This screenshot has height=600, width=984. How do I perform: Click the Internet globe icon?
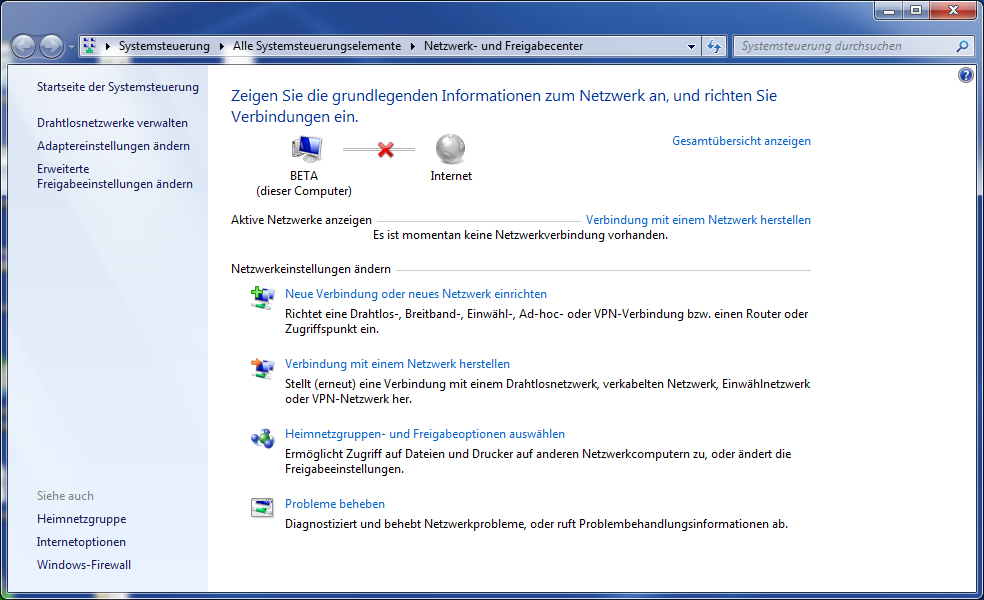coord(450,149)
